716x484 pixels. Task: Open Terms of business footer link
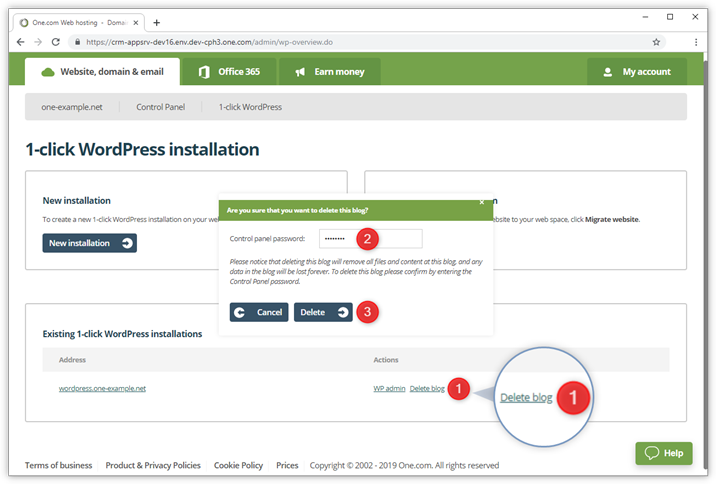(x=58, y=465)
